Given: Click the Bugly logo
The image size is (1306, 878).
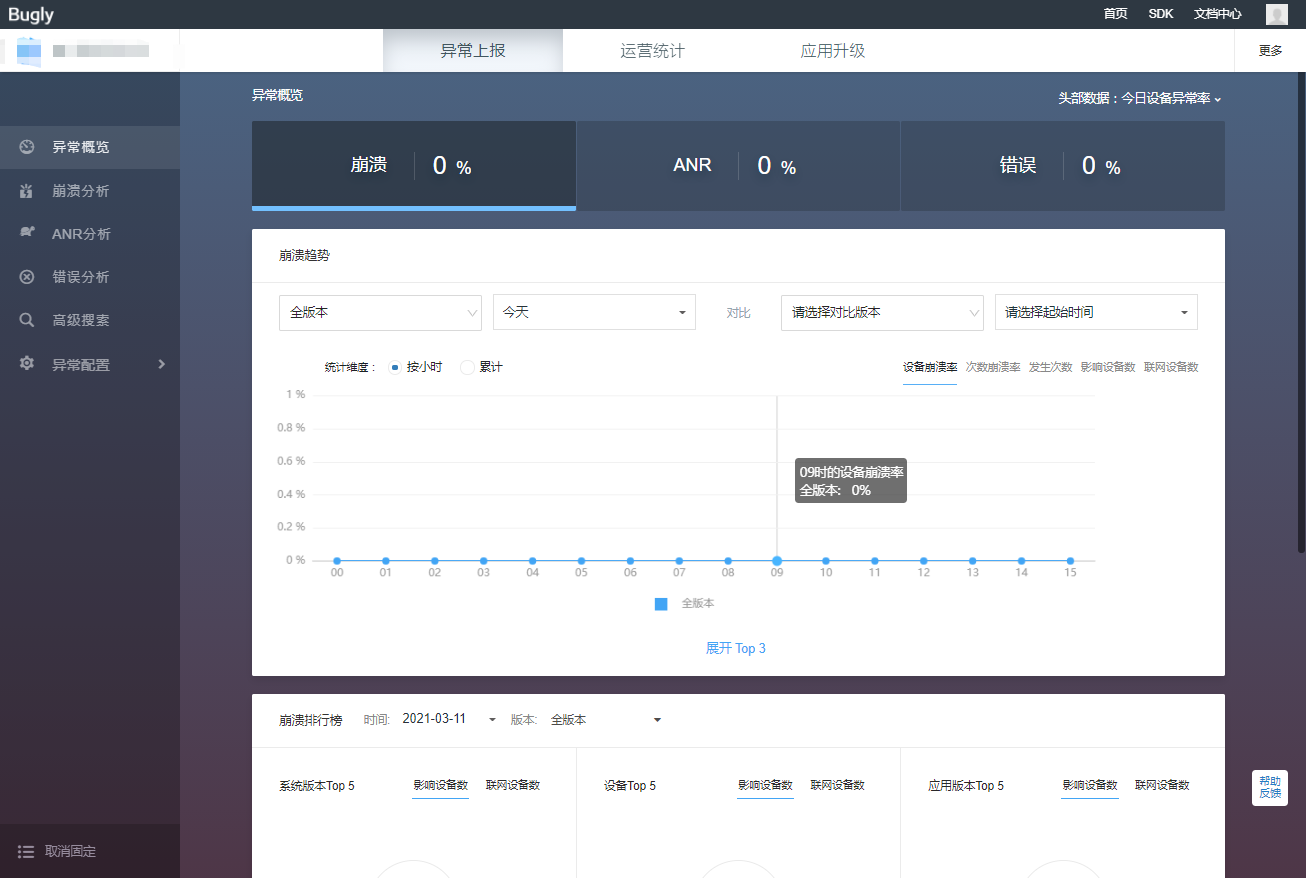Looking at the screenshot, I should [x=31, y=14].
